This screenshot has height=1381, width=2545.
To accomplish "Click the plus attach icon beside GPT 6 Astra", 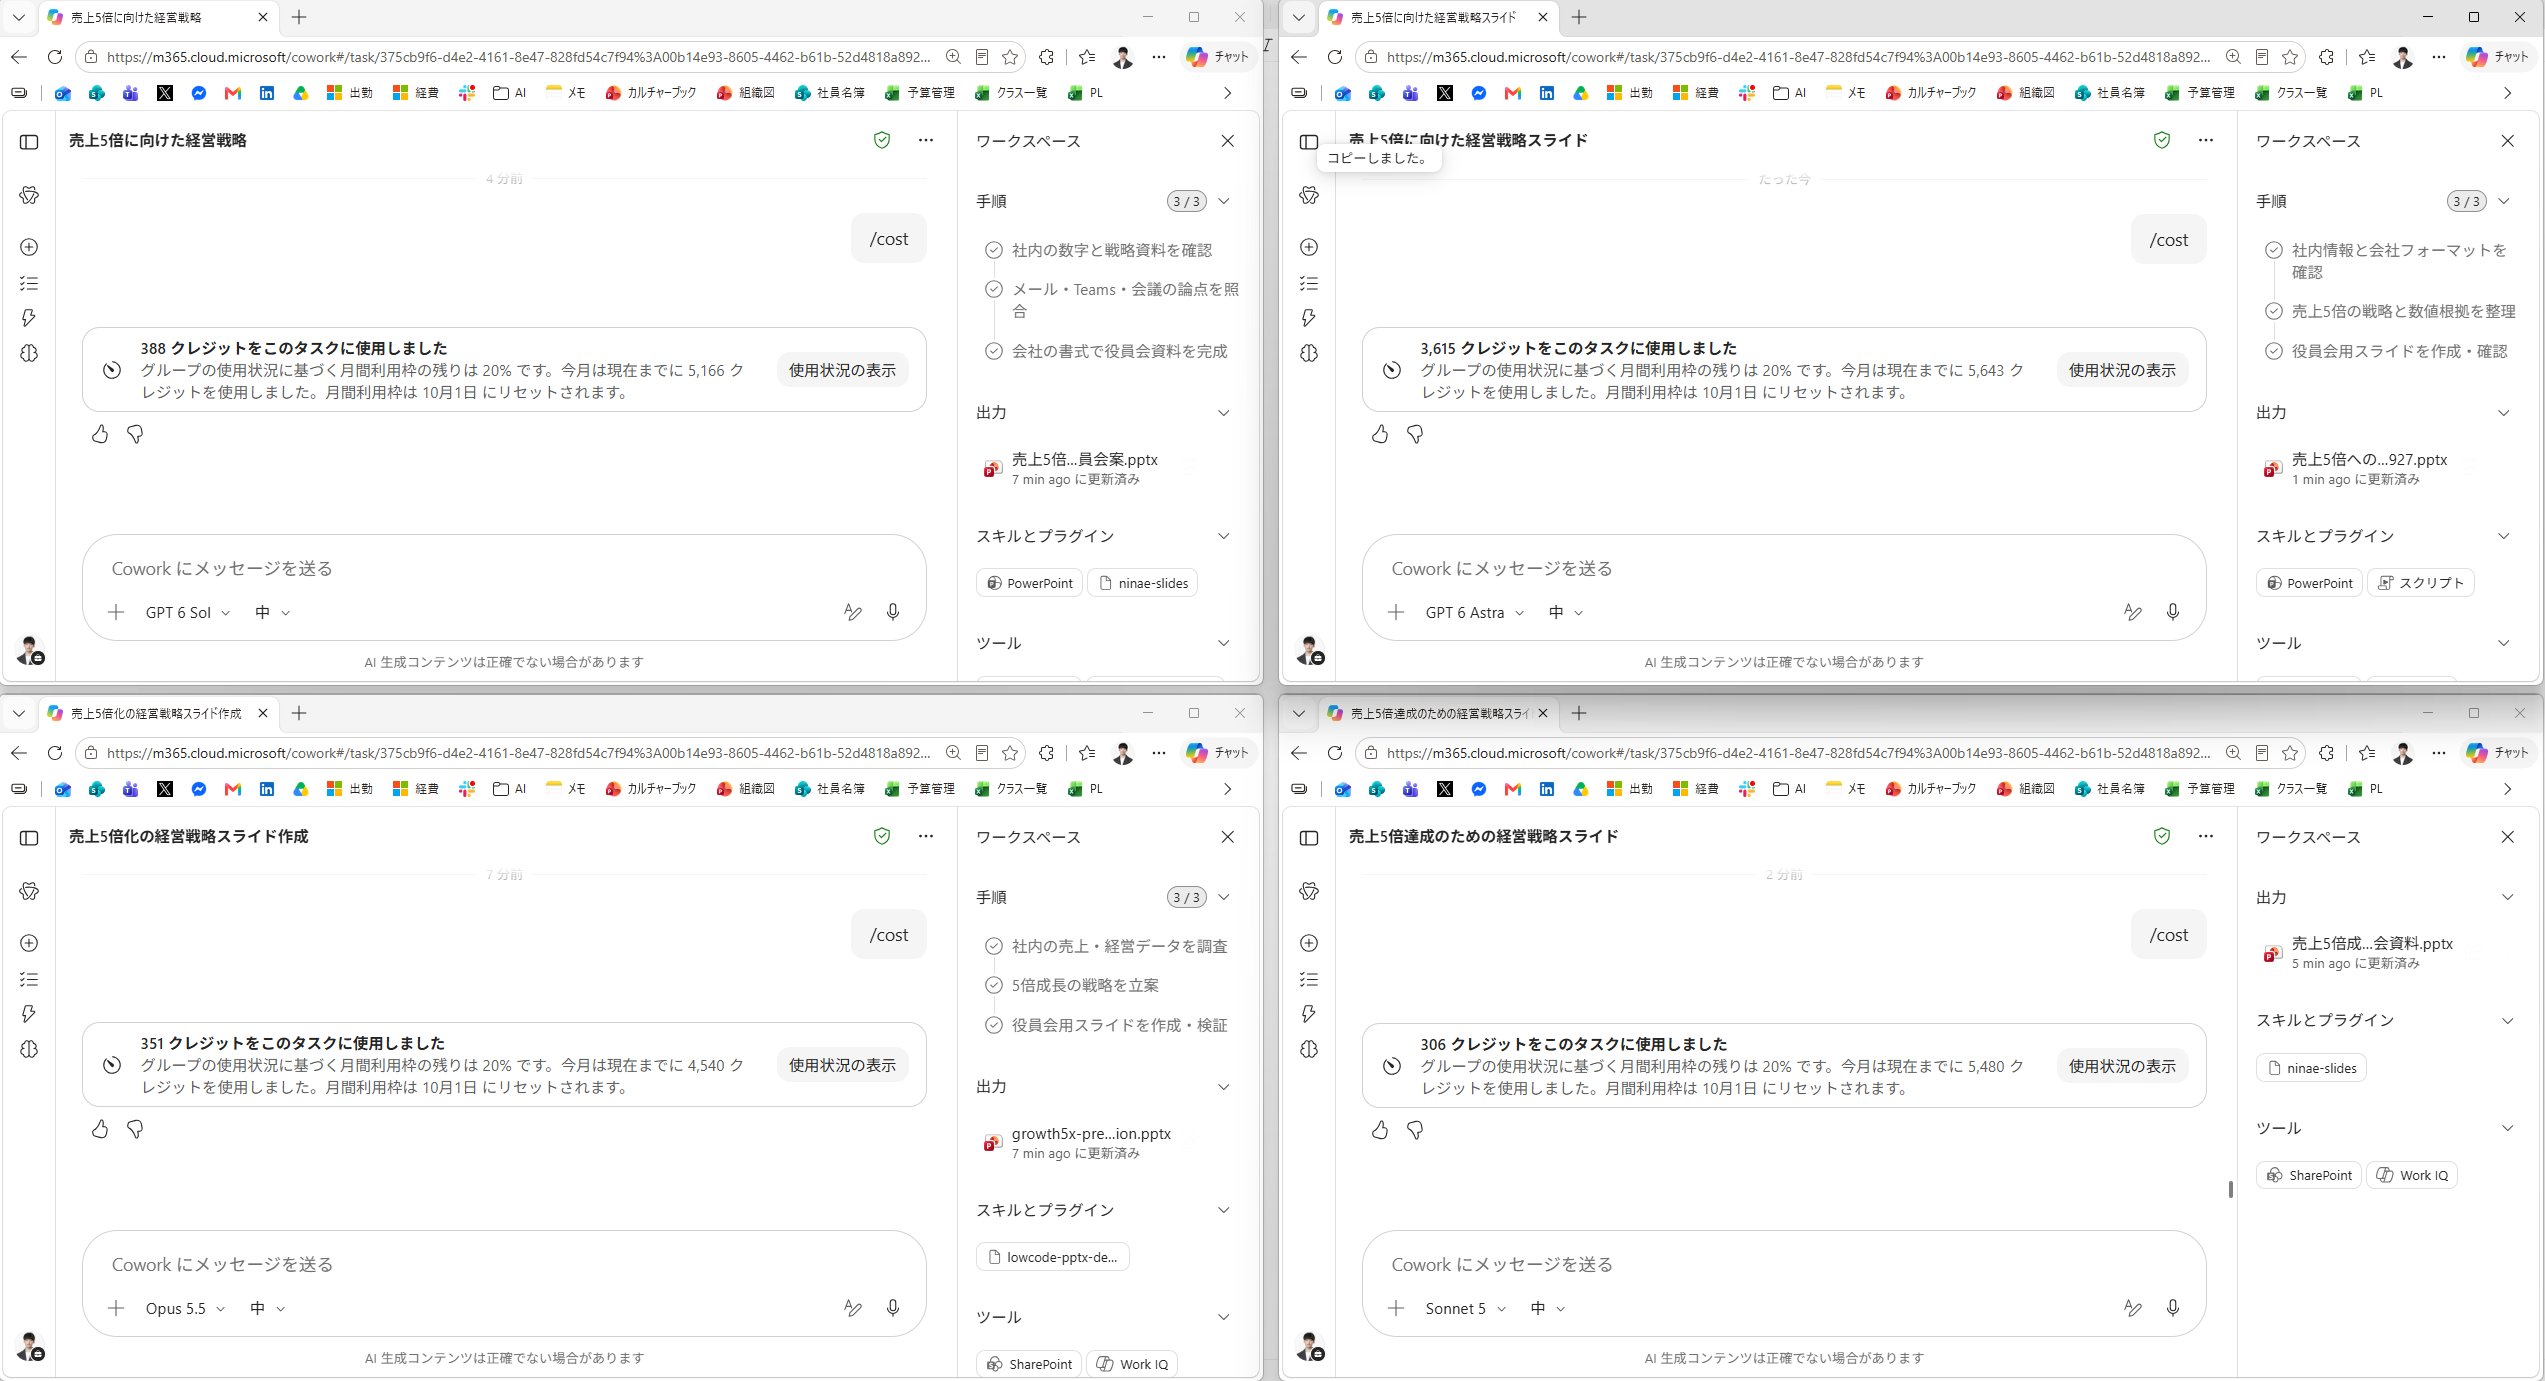I will point(1396,612).
